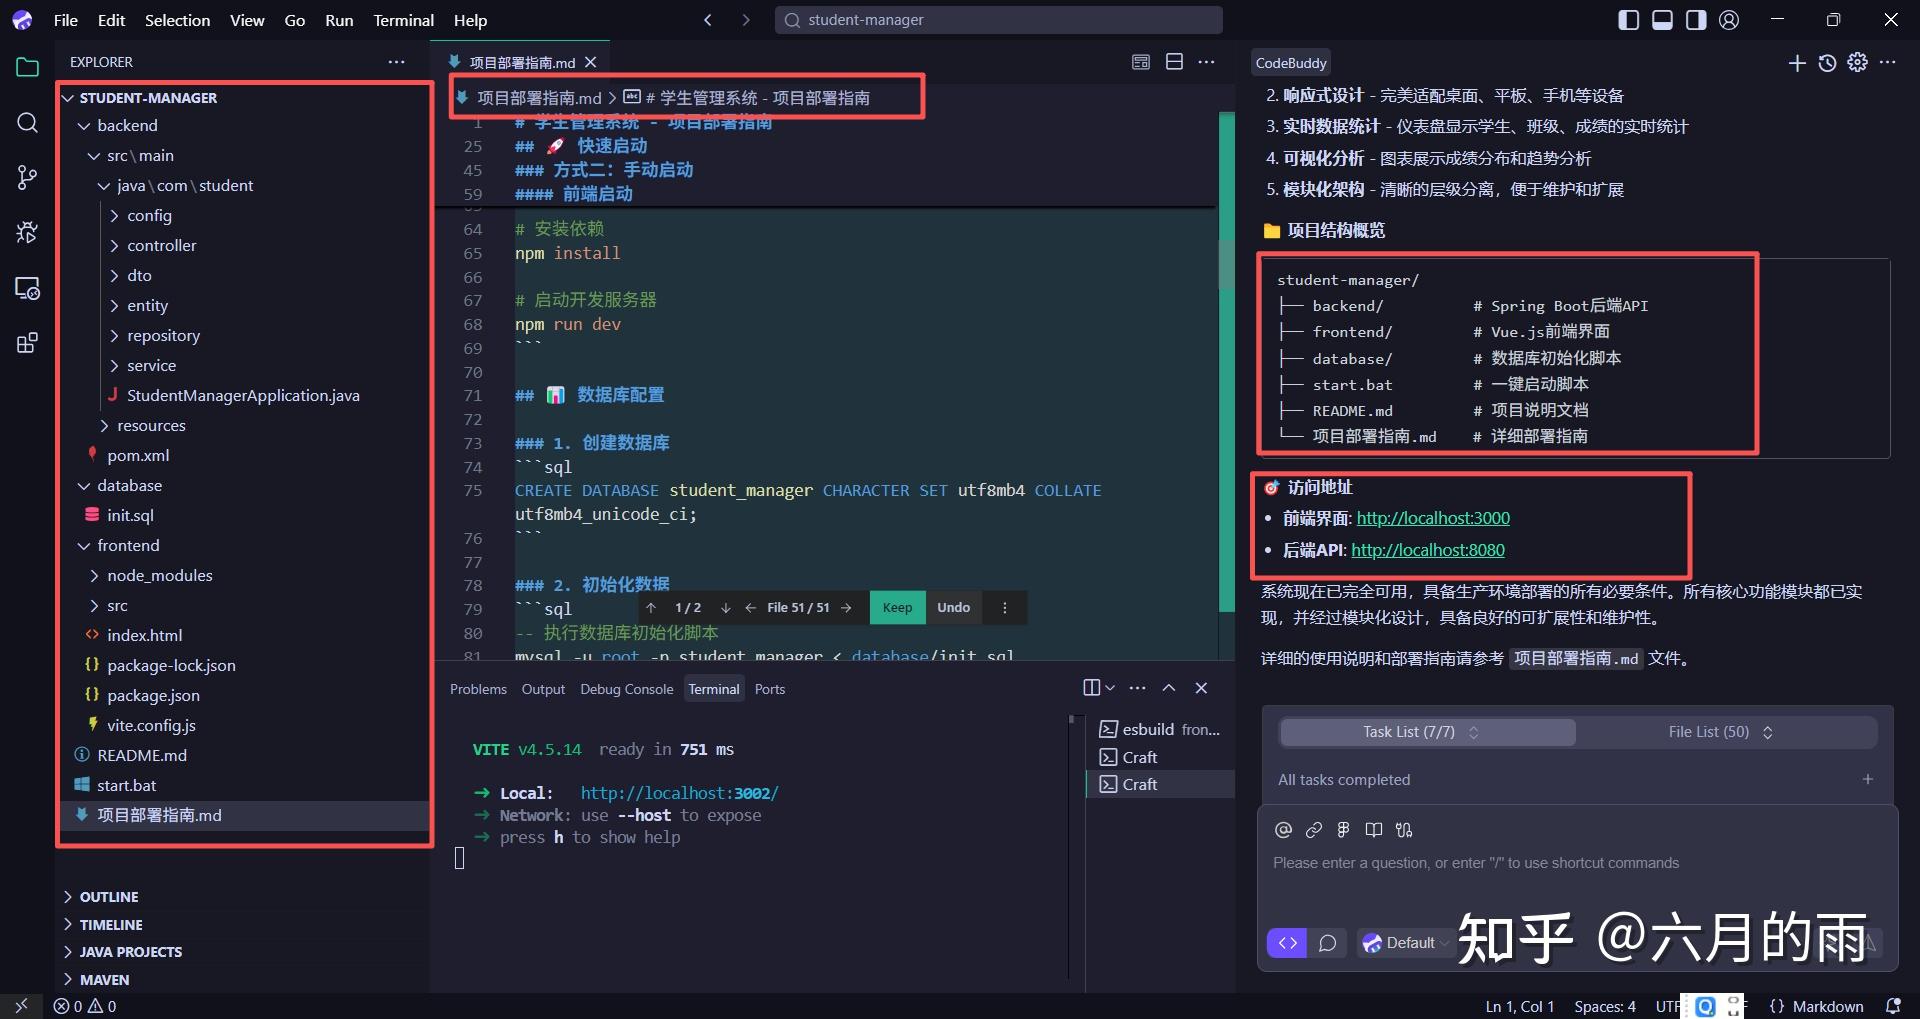Toggle the secondary sidebar visibility
This screenshot has width=1920, height=1019.
pyautogui.click(x=1696, y=19)
